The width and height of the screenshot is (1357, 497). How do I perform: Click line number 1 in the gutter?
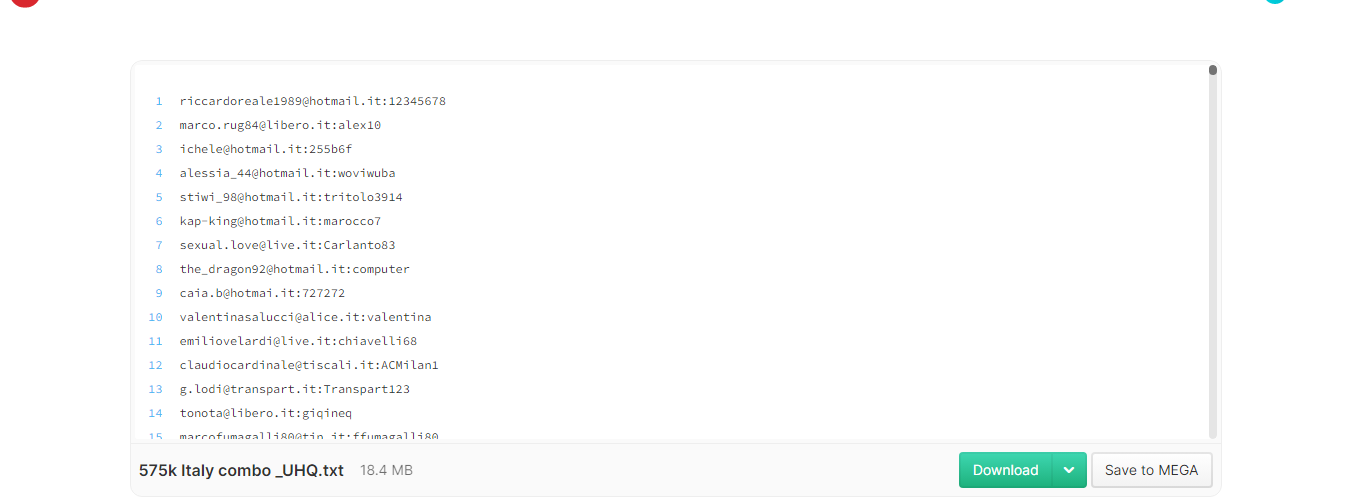click(158, 101)
